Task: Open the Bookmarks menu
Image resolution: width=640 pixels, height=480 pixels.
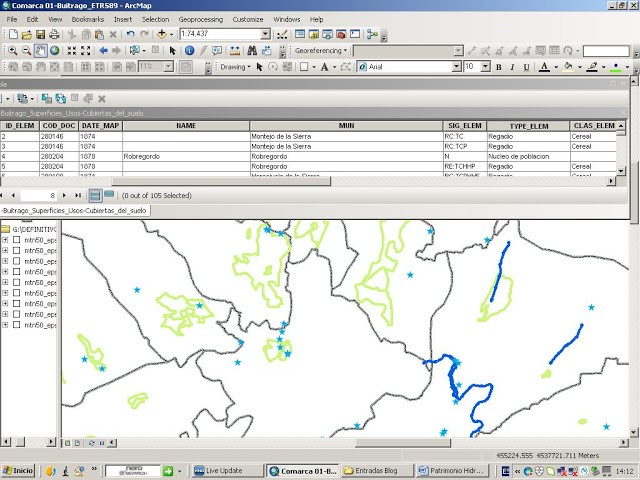Action: pos(87,19)
